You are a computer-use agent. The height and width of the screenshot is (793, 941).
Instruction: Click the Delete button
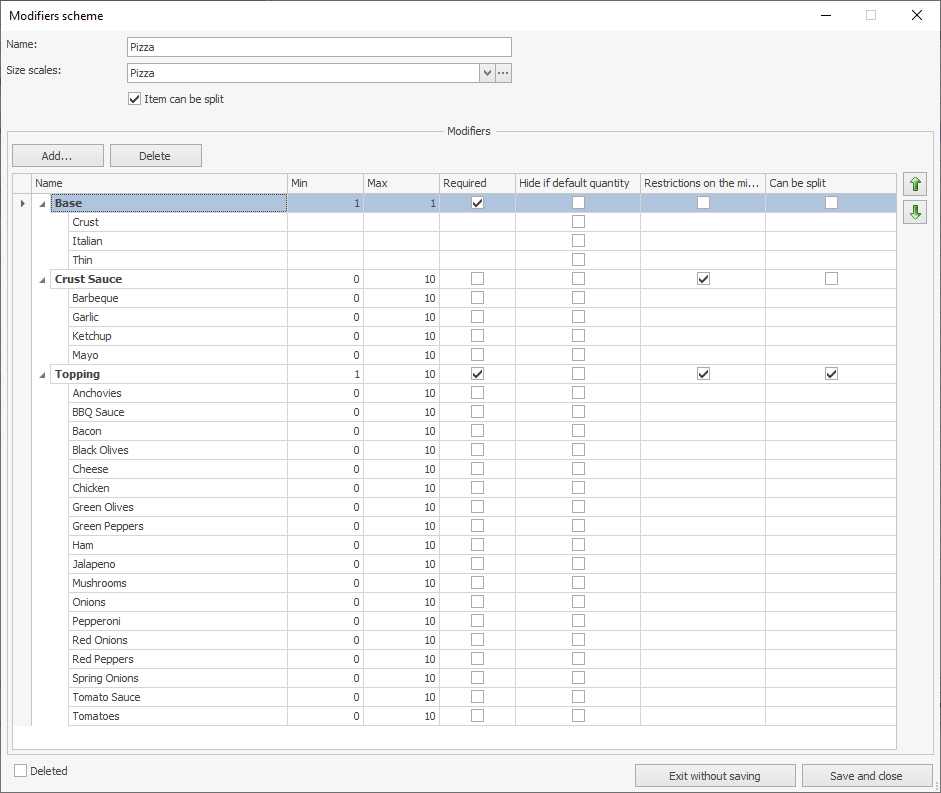coord(155,156)
